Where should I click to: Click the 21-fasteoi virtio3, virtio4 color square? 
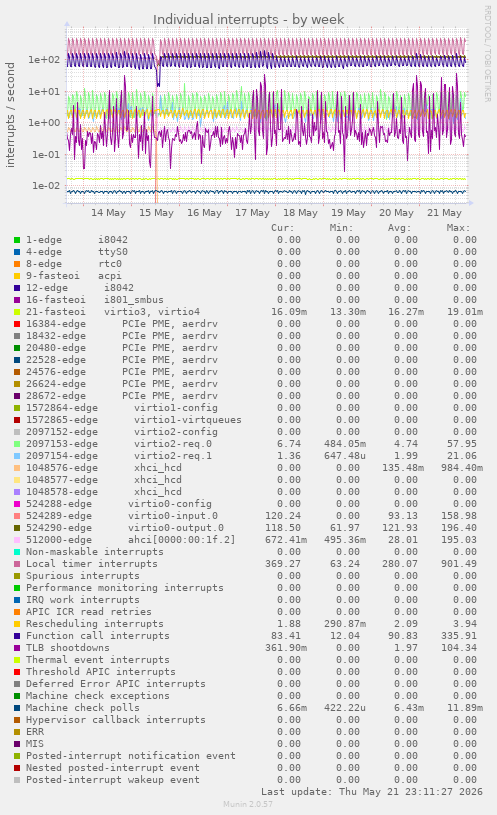coord(17,312)
